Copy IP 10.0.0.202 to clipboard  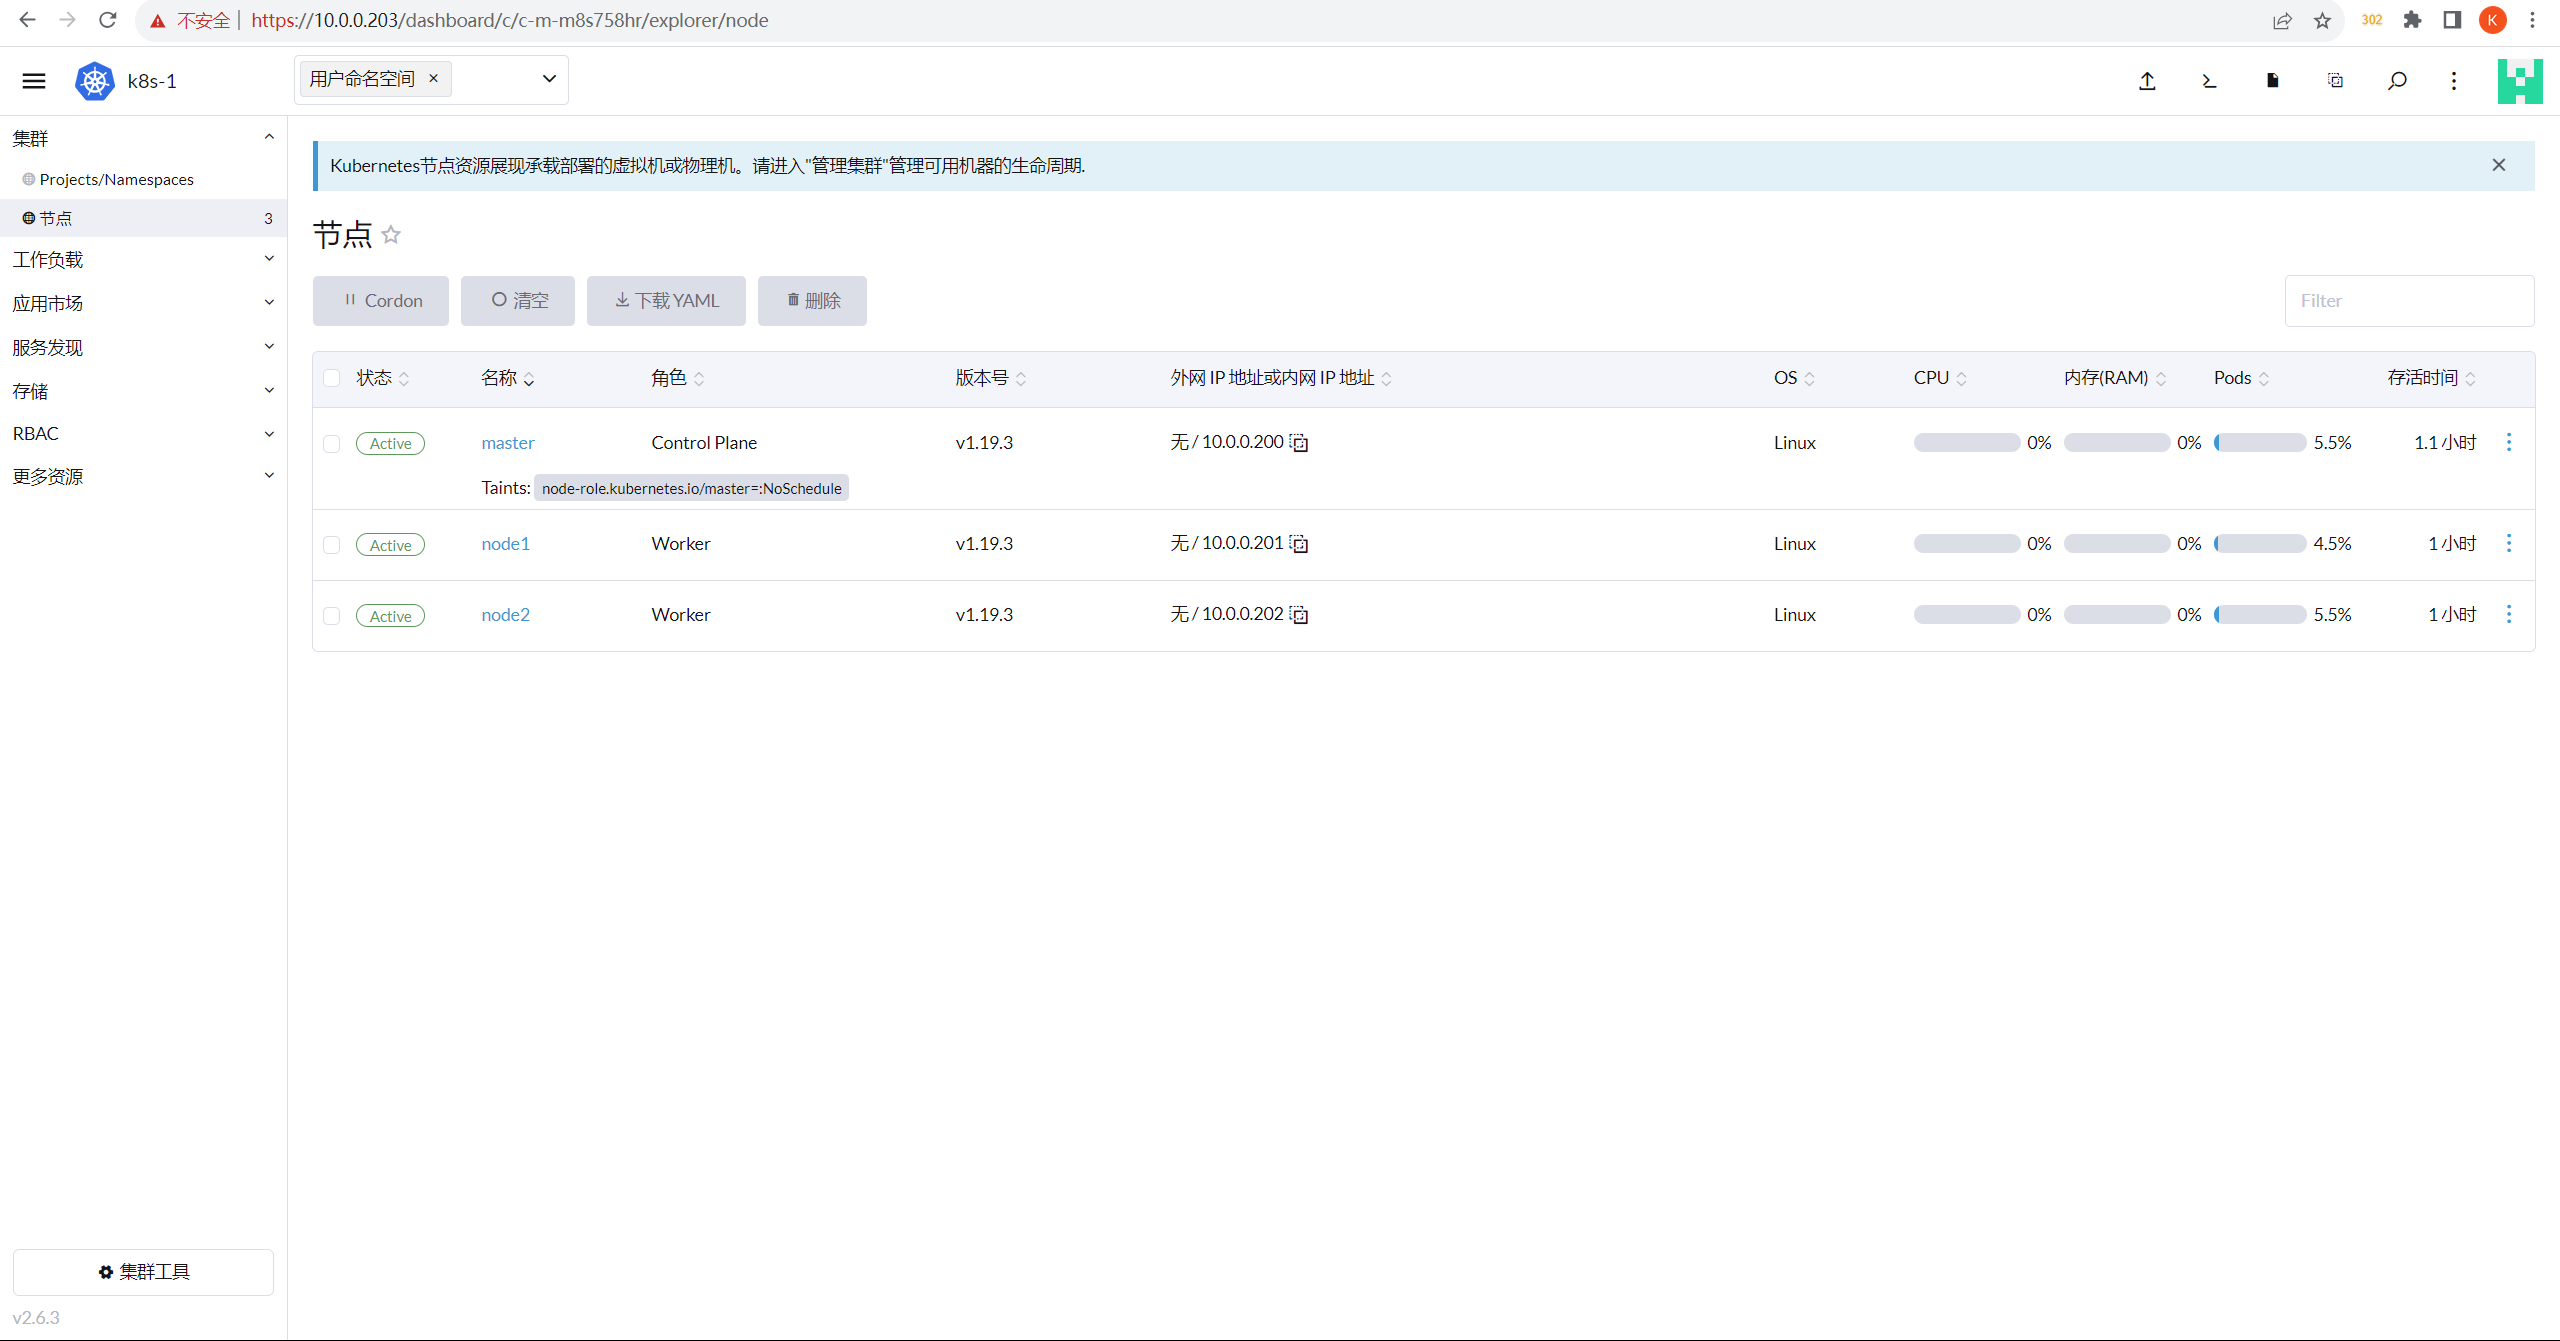[x=1299, y=615]
